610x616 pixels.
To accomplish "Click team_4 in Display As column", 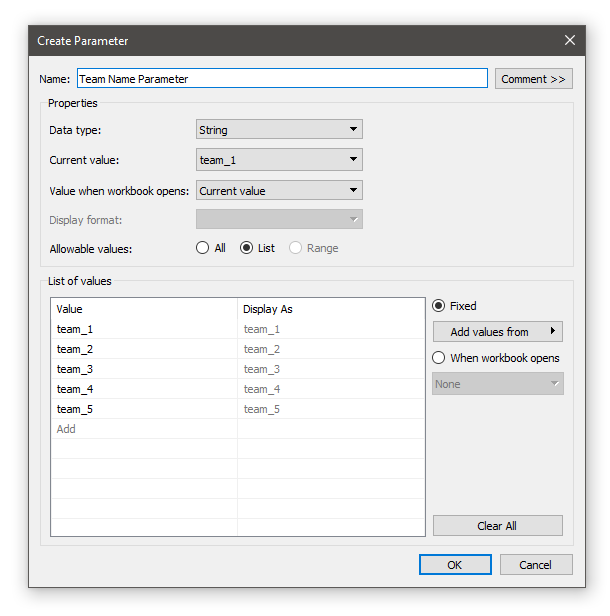I will (331, 389).
